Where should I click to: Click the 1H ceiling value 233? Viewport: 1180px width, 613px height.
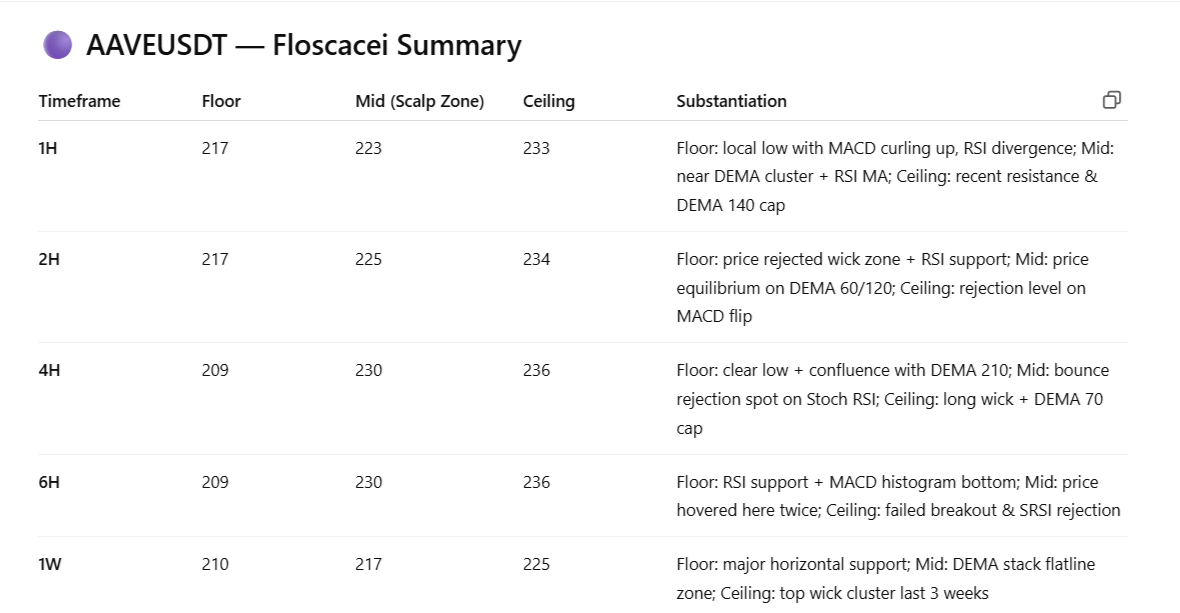[x=536, y=148]
